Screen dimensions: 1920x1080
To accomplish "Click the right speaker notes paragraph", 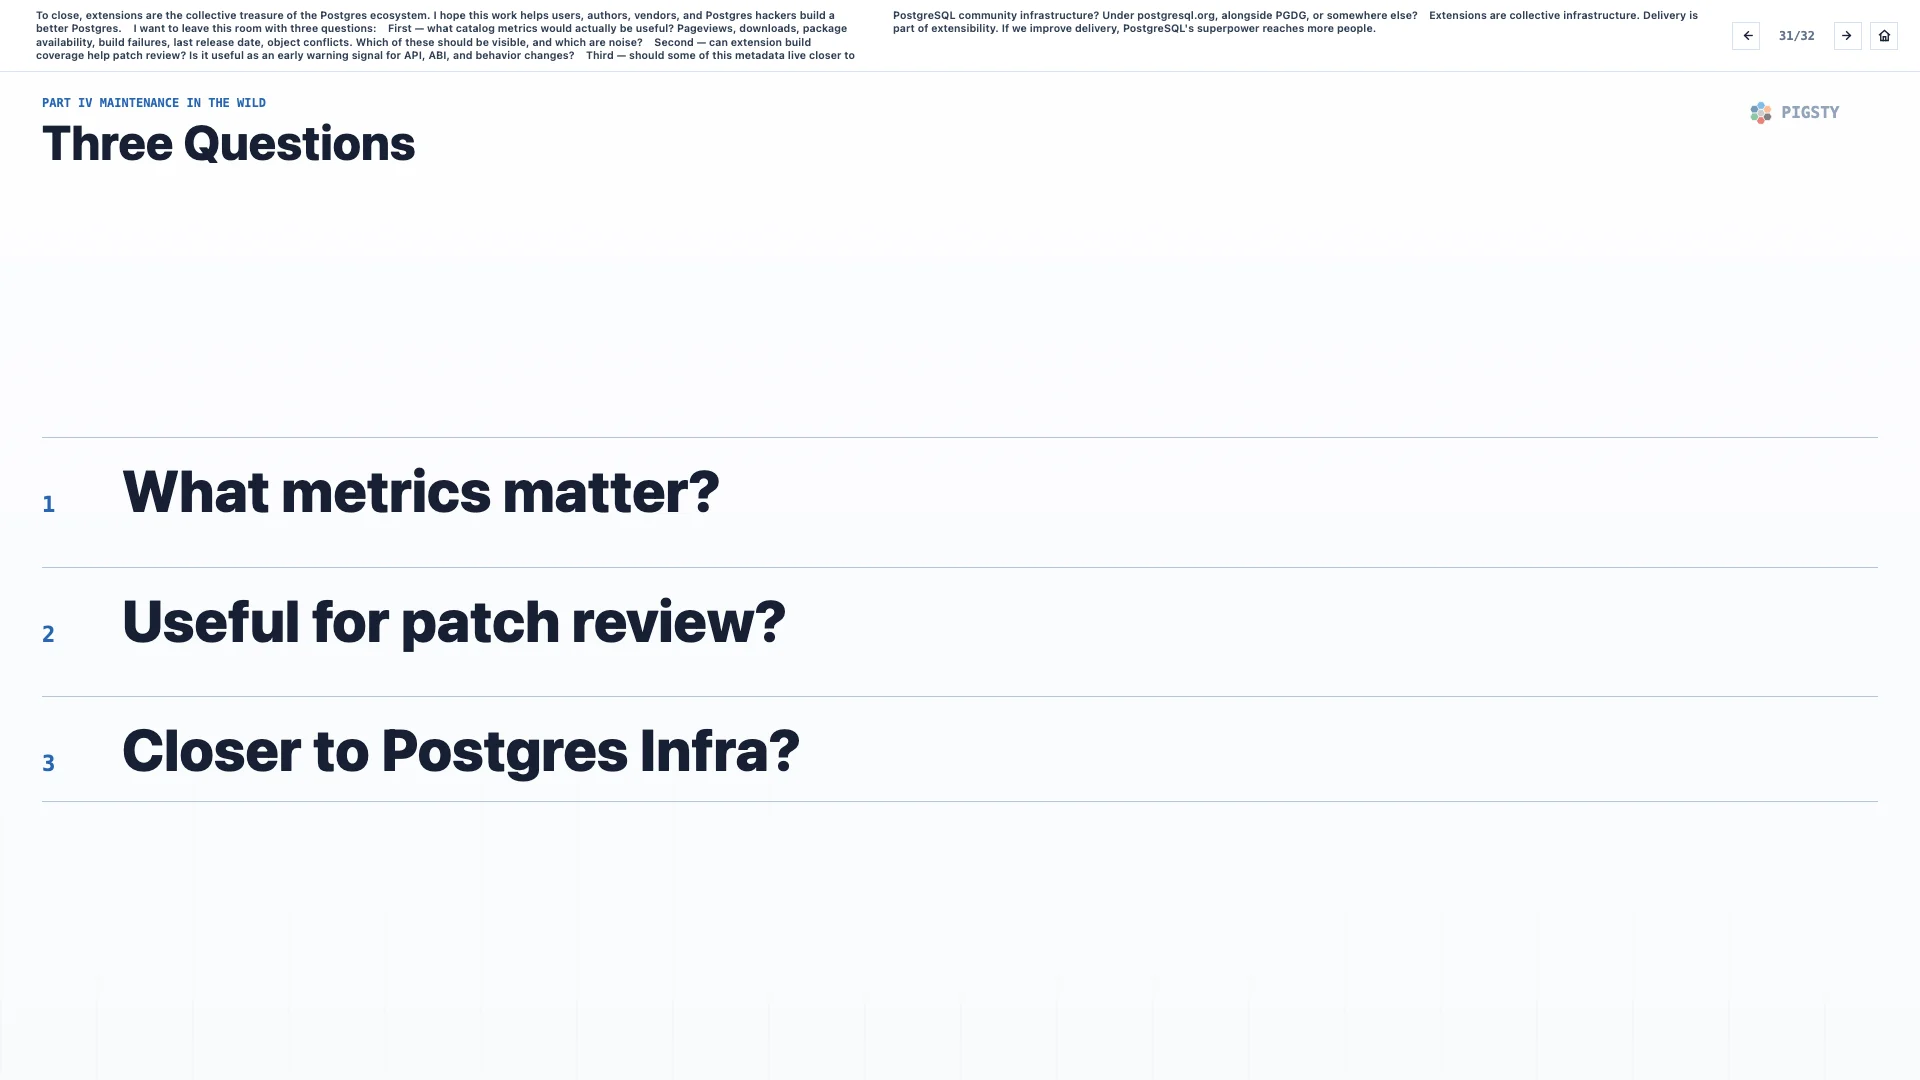I will 1295,22.
